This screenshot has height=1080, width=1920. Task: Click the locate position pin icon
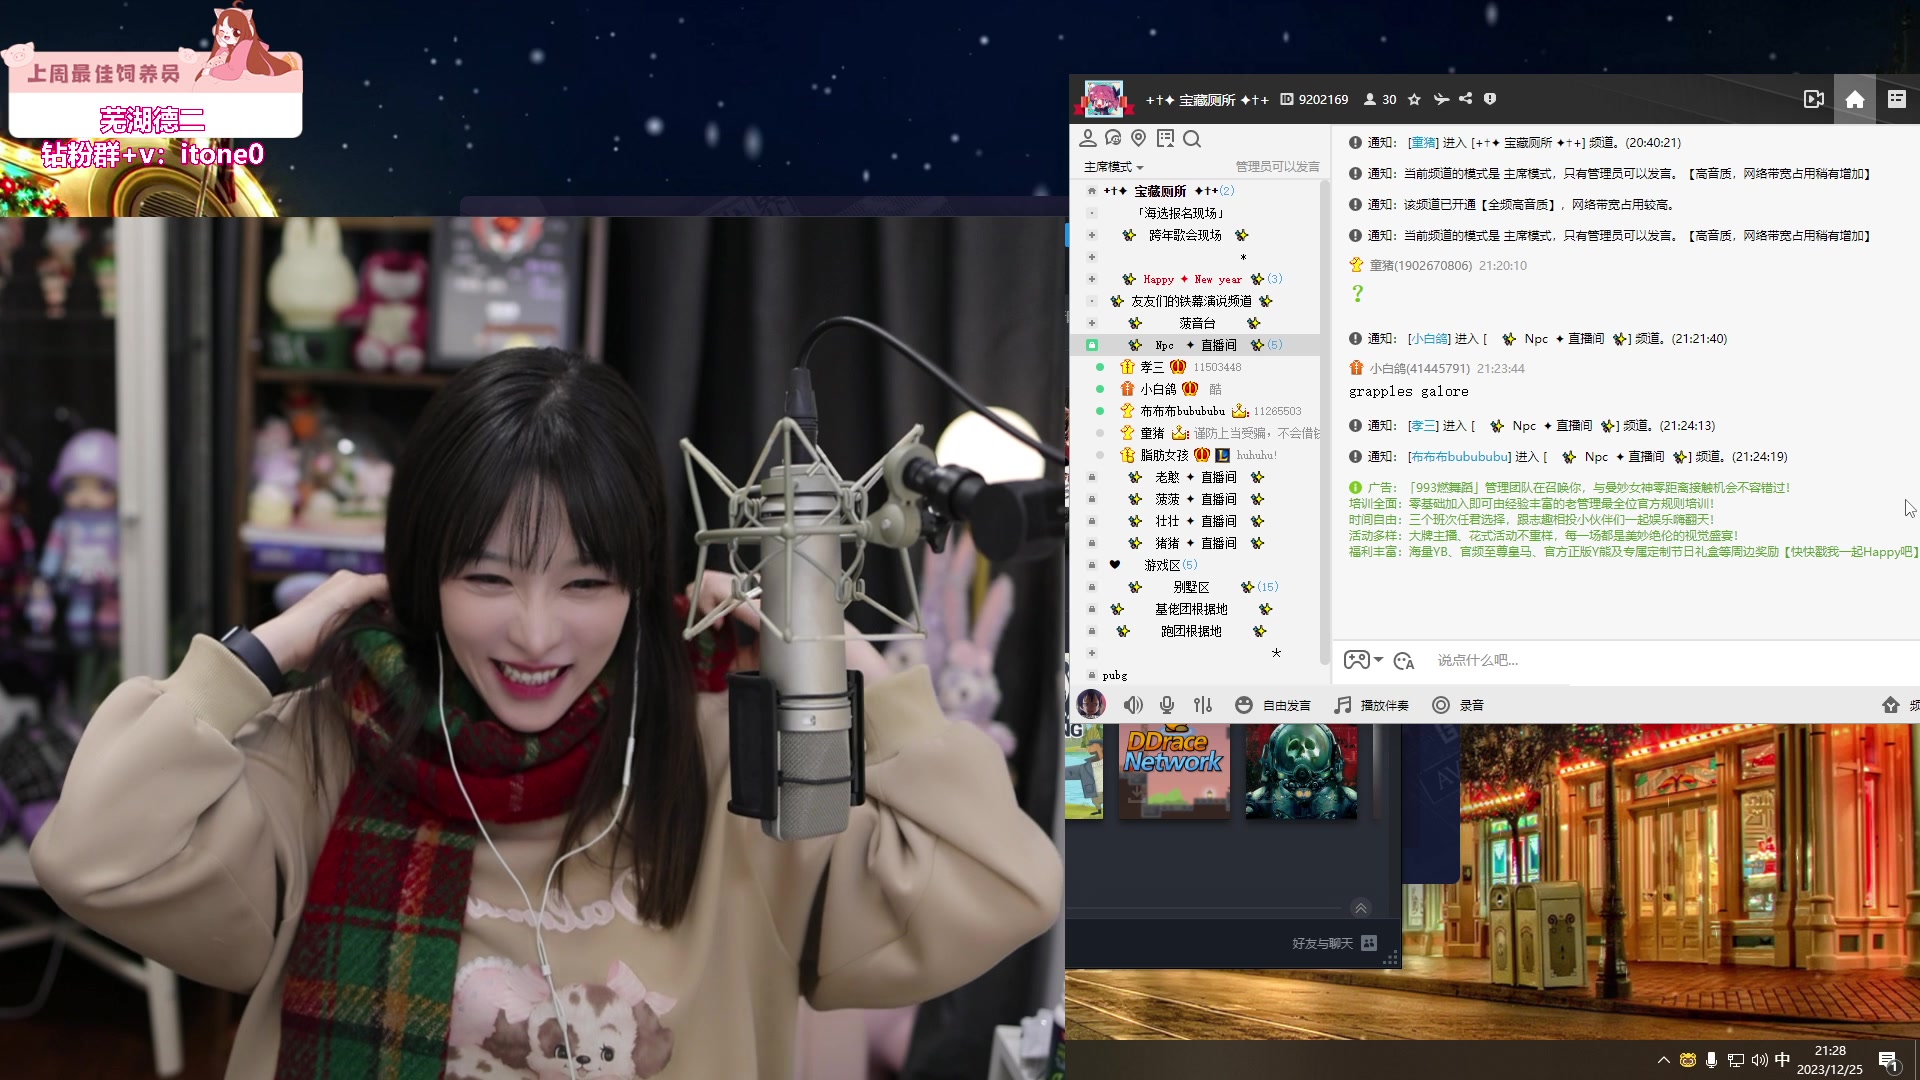(x=1138, y=138)
